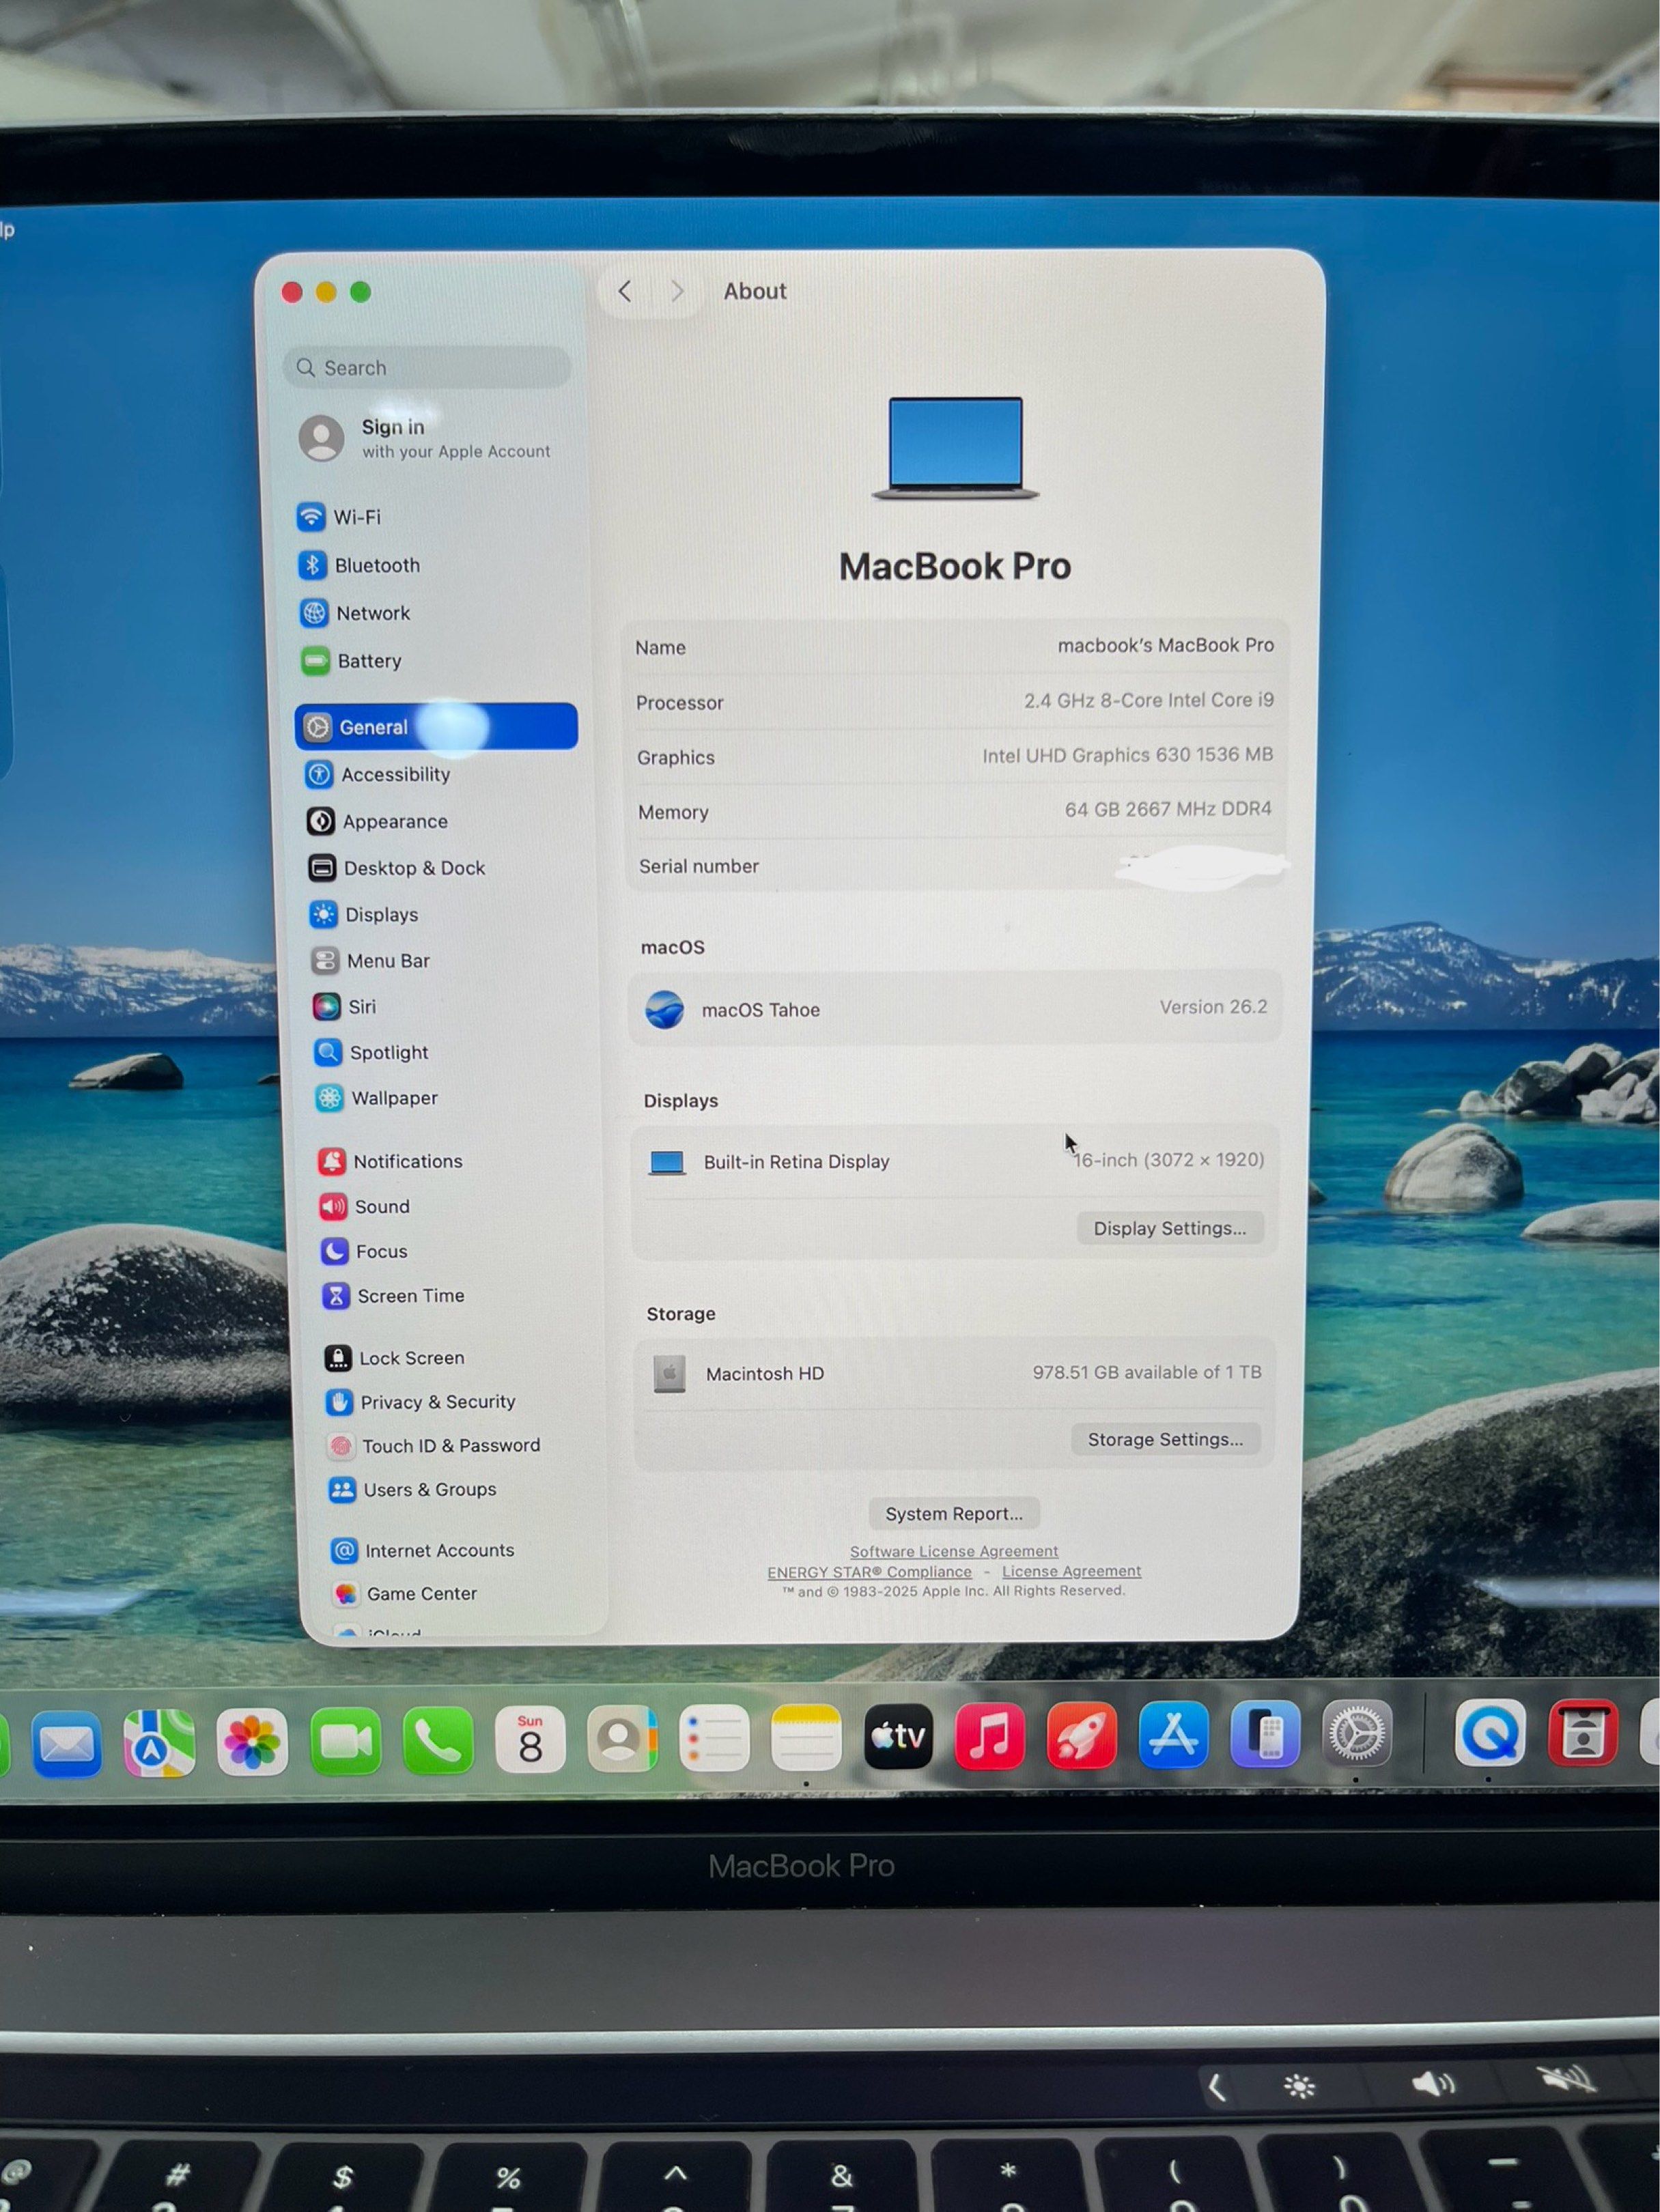
Task: Open Users & Groups settings
Action: (413, 1490)
